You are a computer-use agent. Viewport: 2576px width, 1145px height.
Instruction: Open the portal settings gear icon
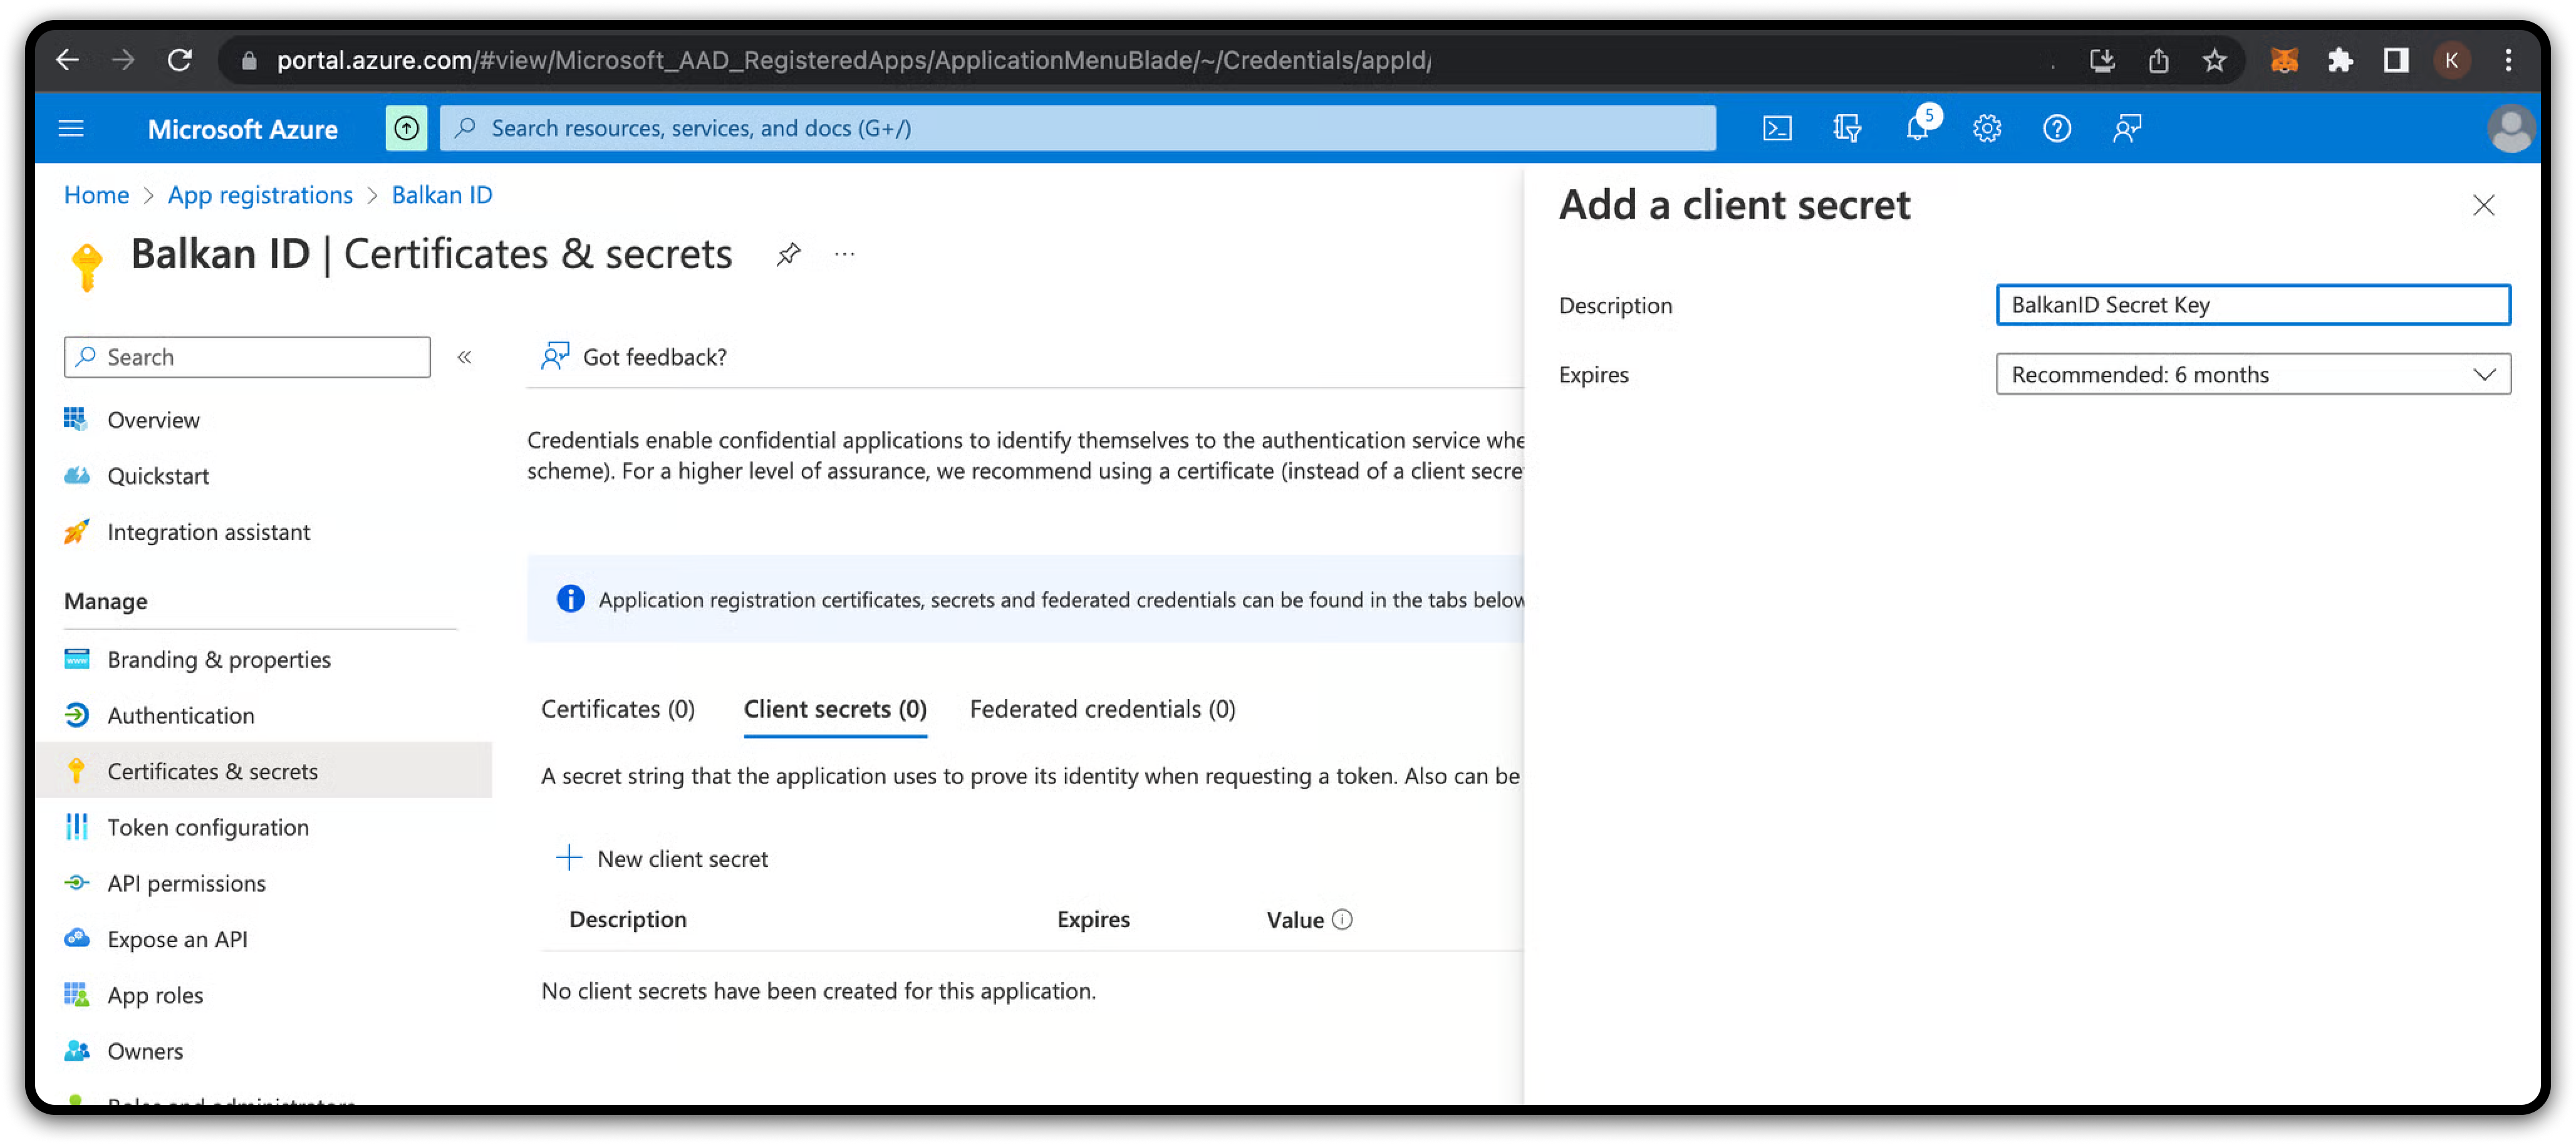point(1987,128)
